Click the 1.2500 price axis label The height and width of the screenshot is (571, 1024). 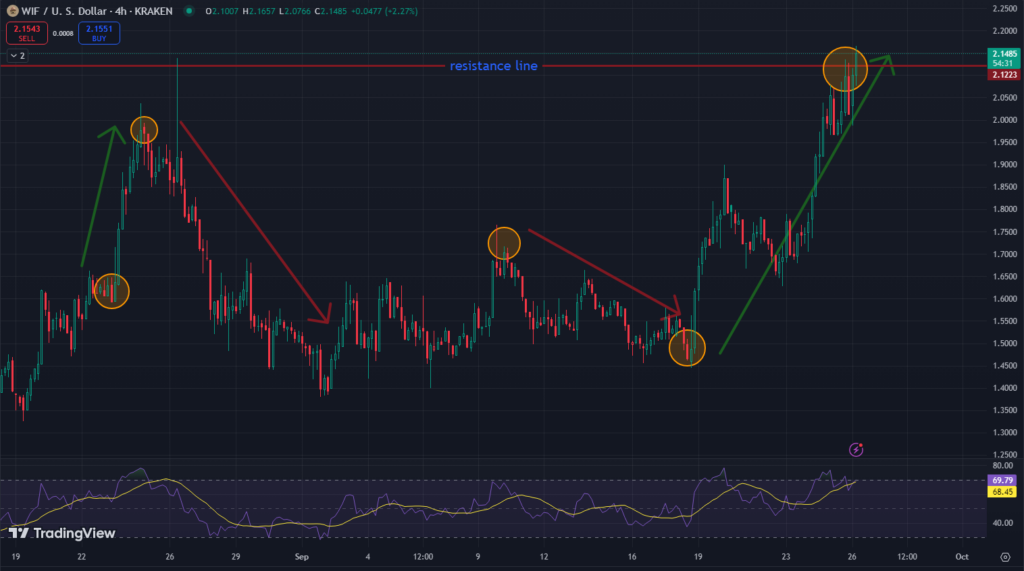1004,455
